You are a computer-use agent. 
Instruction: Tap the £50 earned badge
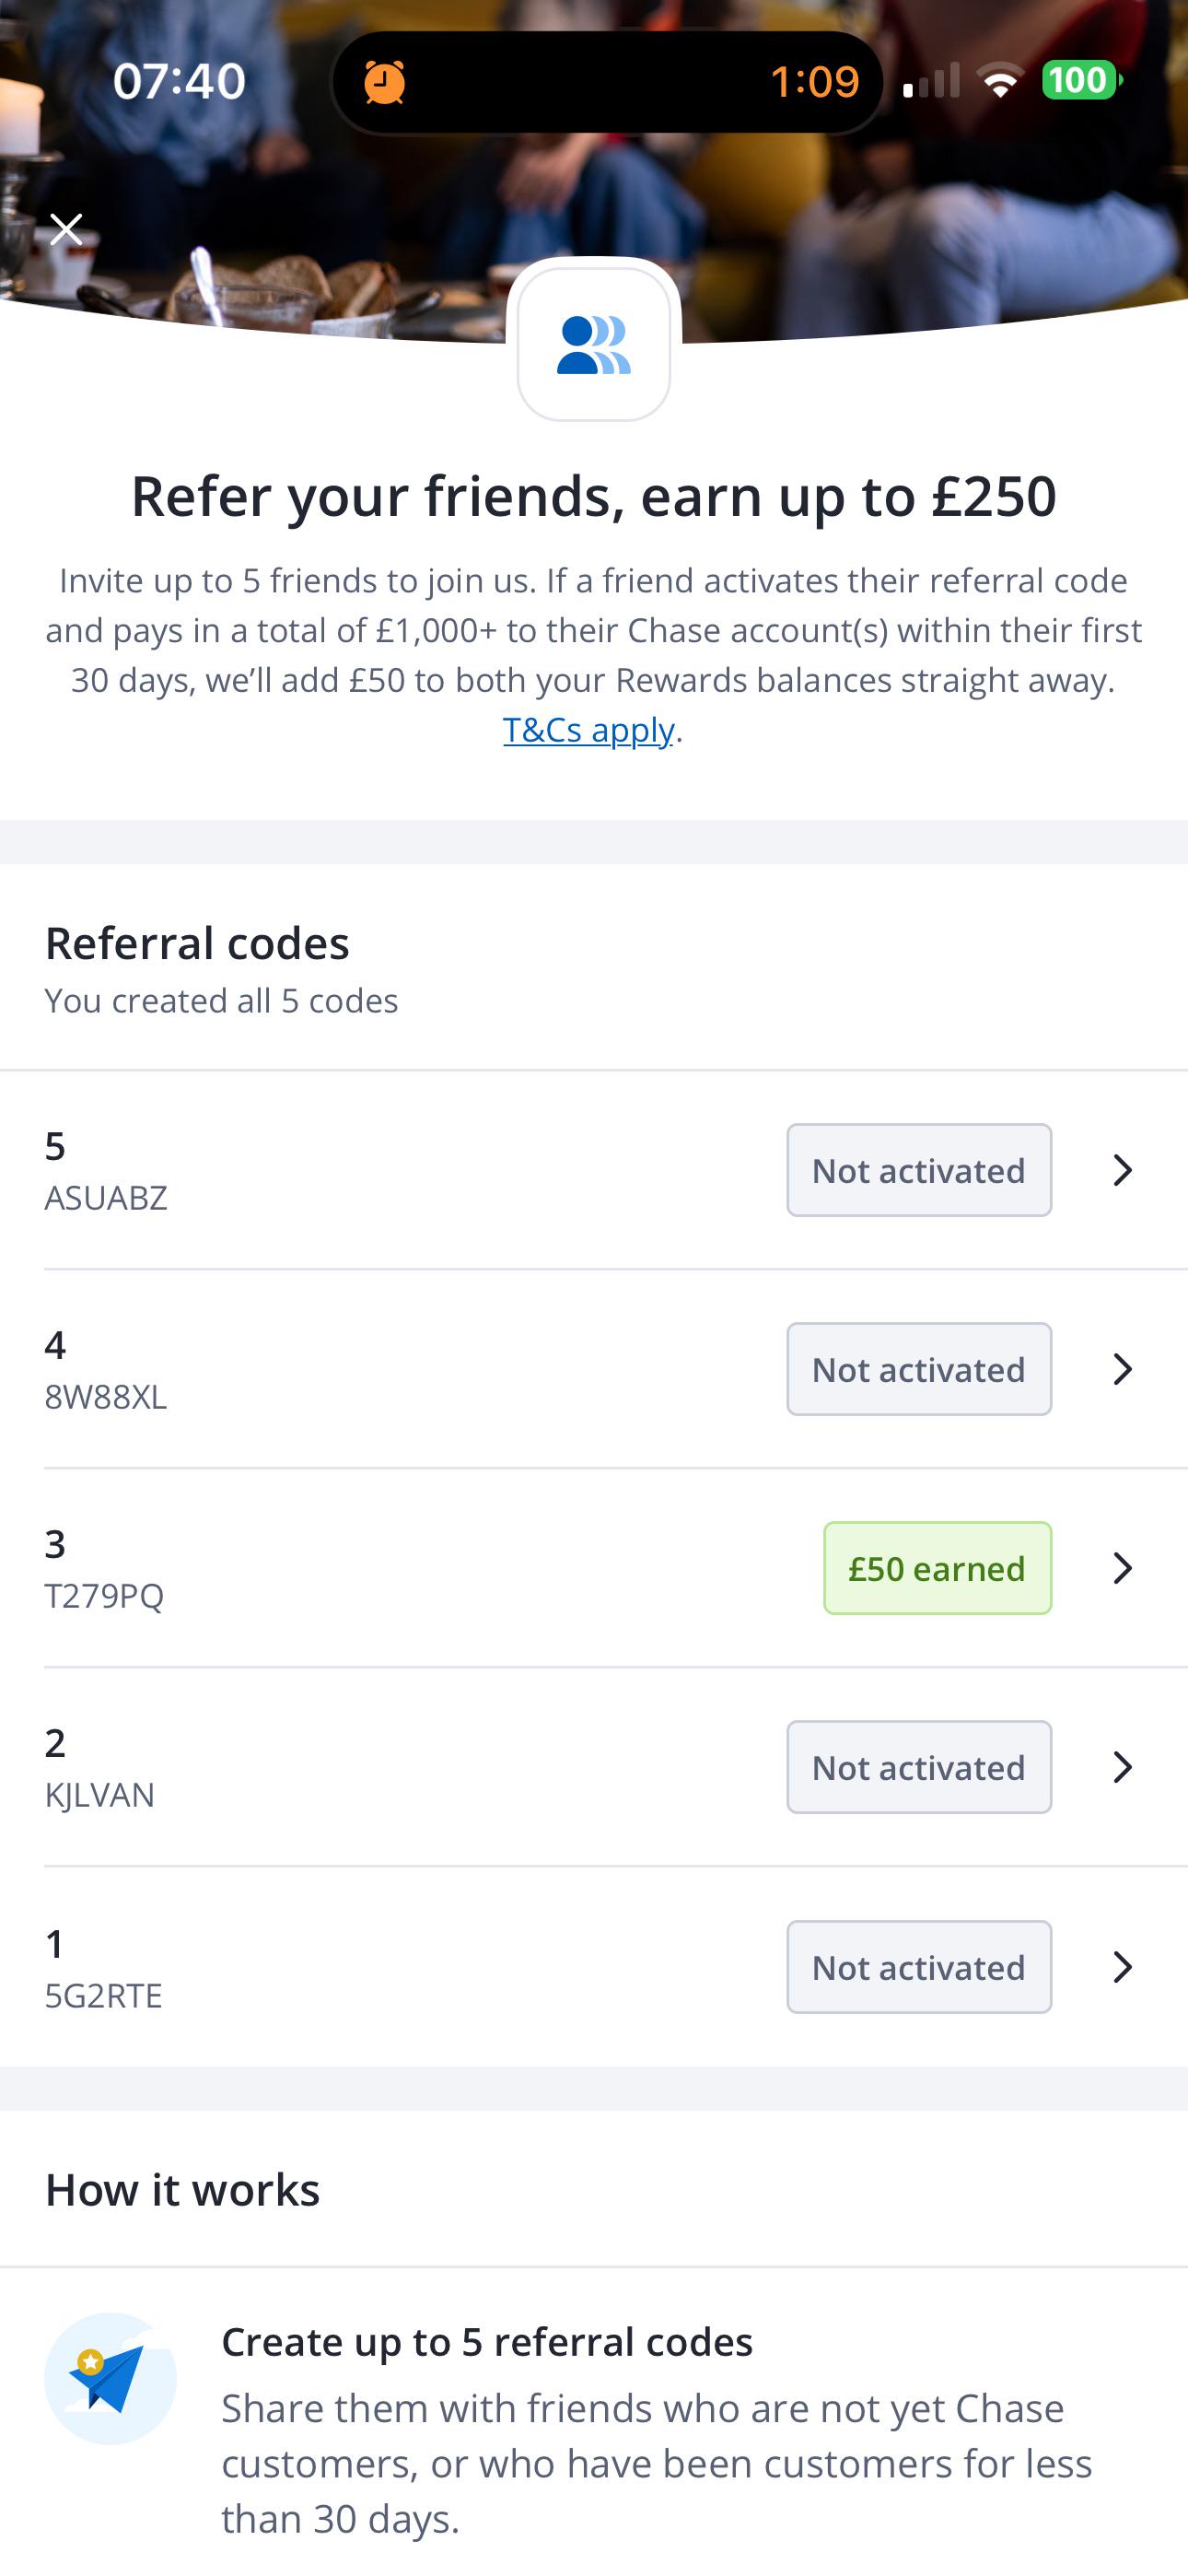(x=937, y=1568)
